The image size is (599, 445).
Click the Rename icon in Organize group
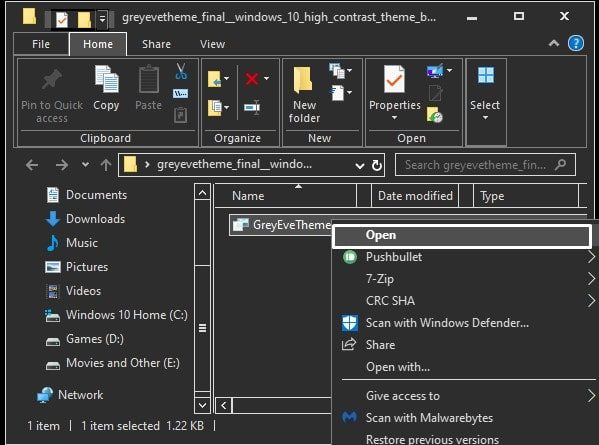pyautogui.click(x=252, y=107)
